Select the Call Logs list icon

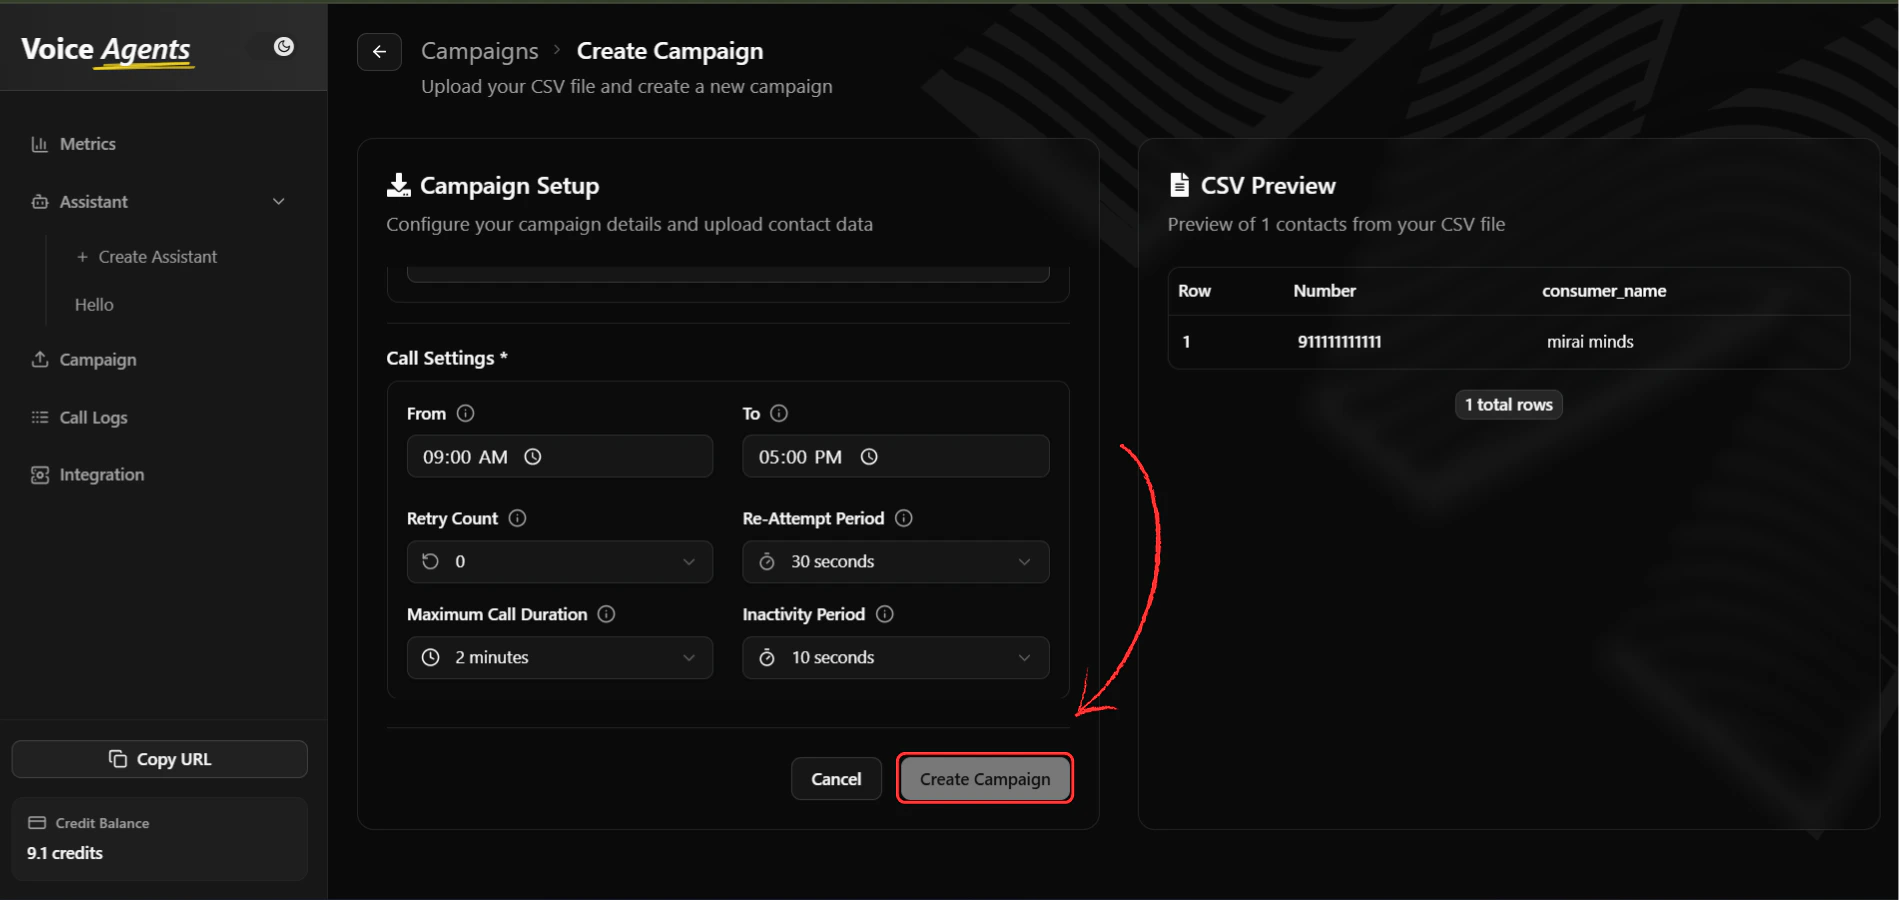[39, 417]
